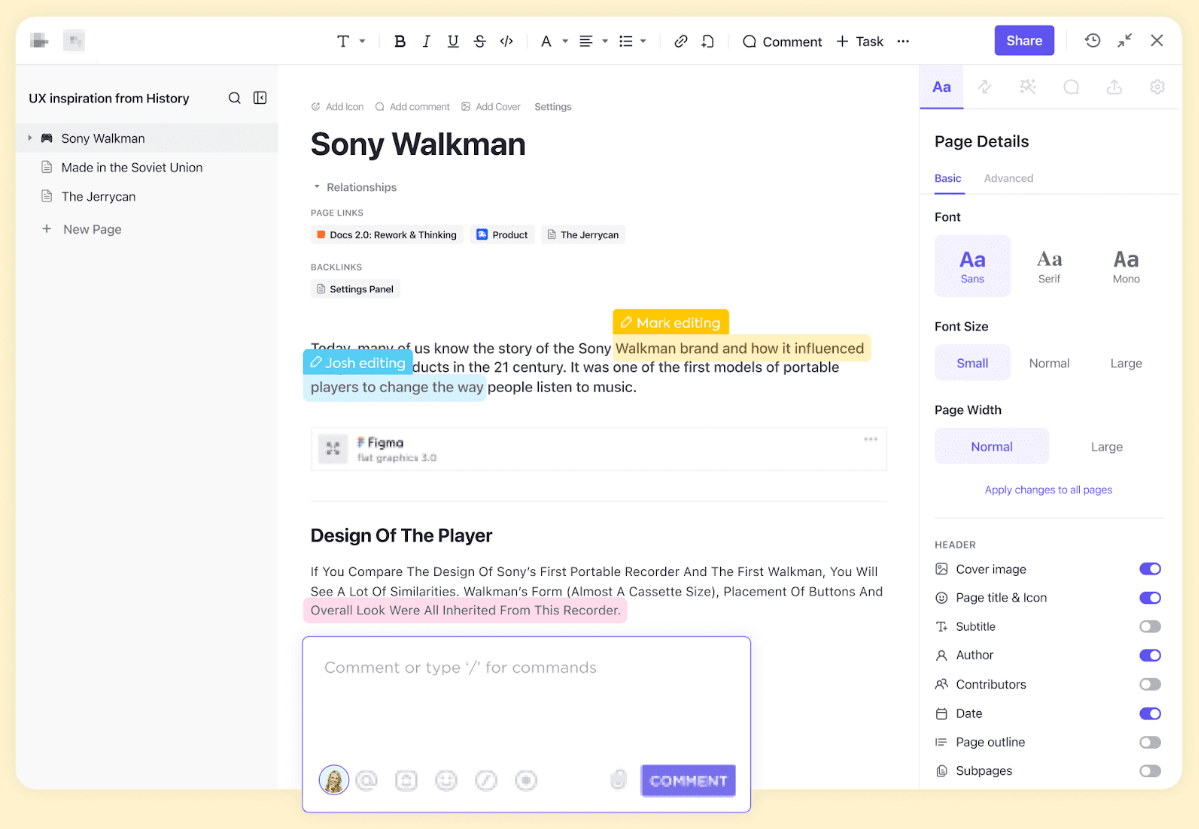1199x829 pixels.
Task: Select the strikethrough formatting icon
Action: 479,41
